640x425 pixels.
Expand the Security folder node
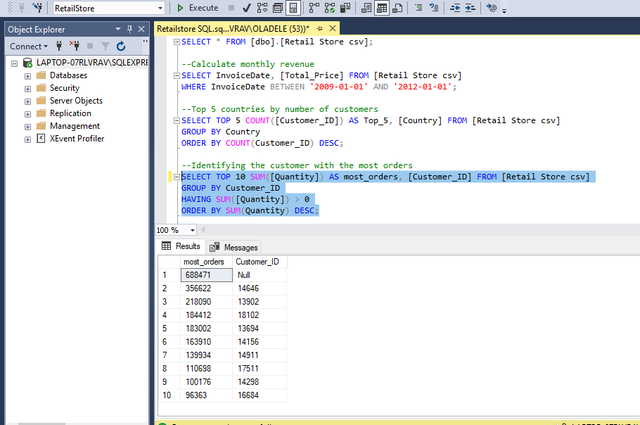(x=27, y=89)
